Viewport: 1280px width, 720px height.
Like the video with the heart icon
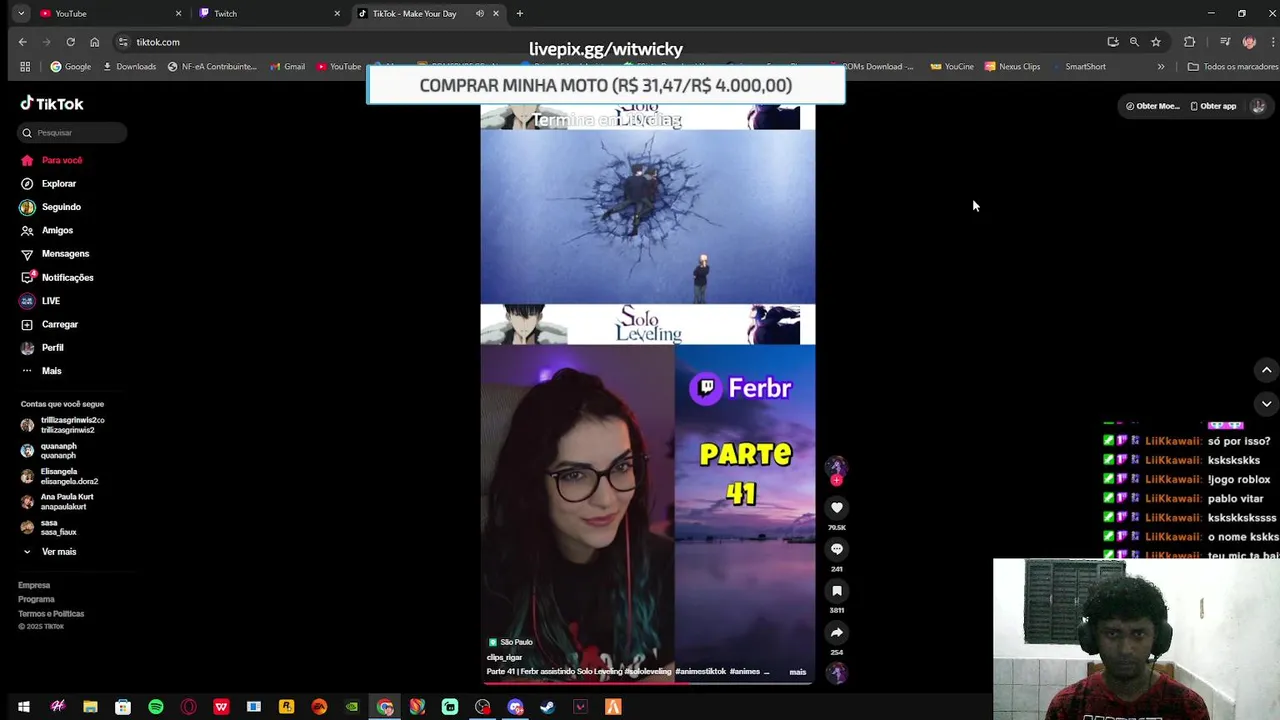pyautogui.click(x=837, y=508)
